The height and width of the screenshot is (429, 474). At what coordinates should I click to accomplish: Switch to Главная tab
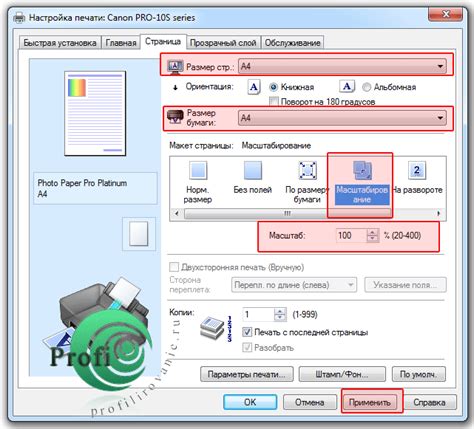[121, 43]
